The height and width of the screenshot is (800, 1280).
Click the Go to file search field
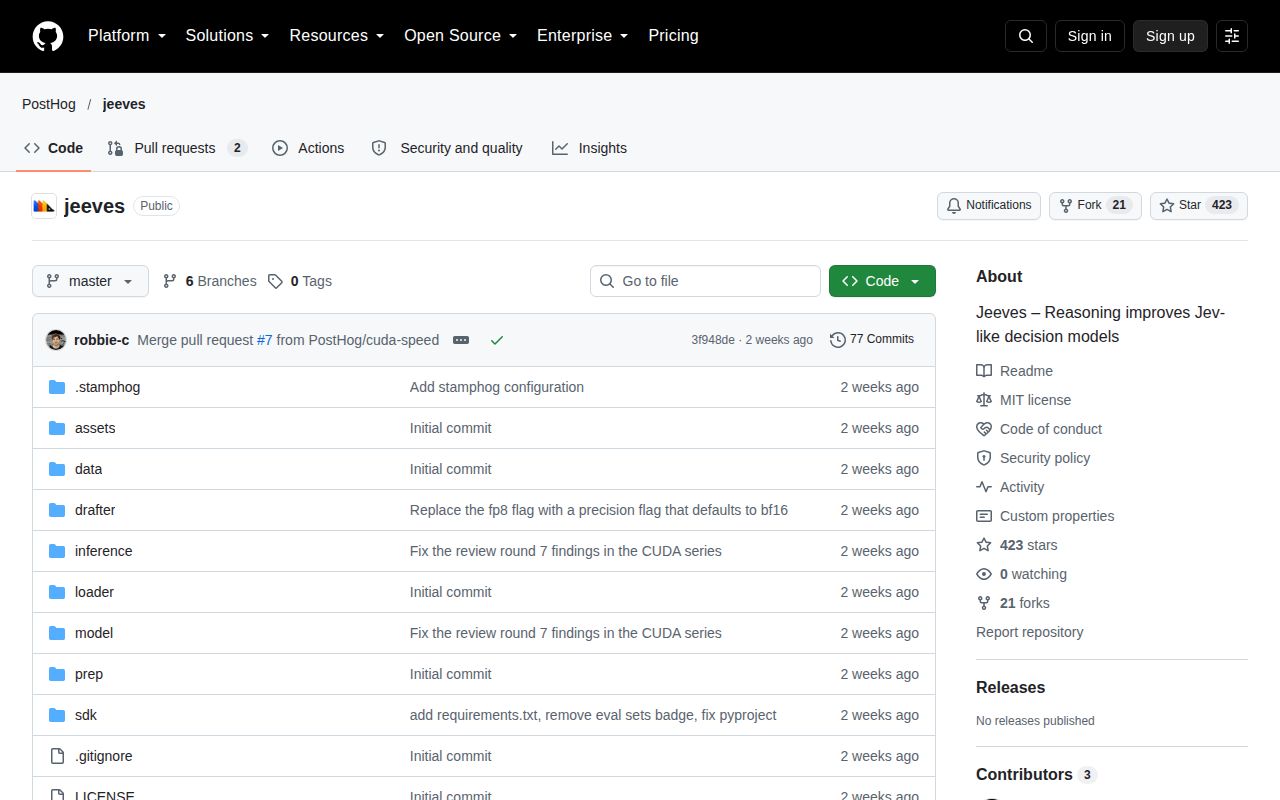pyautogui.click(x=705, y=281)
